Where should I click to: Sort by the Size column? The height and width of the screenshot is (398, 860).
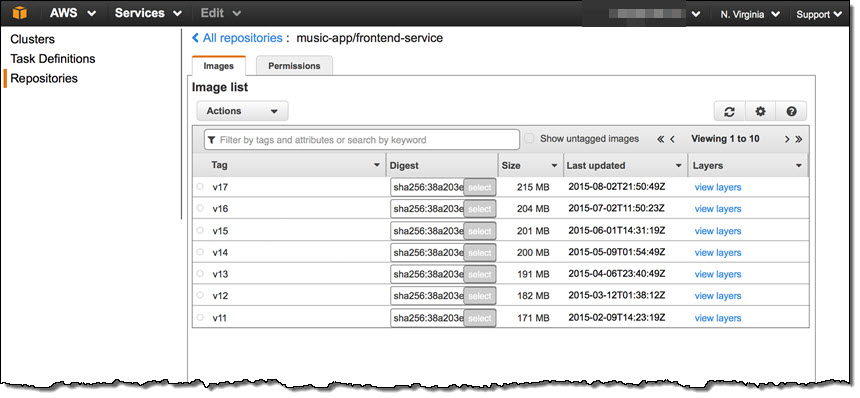coord(530,165)
